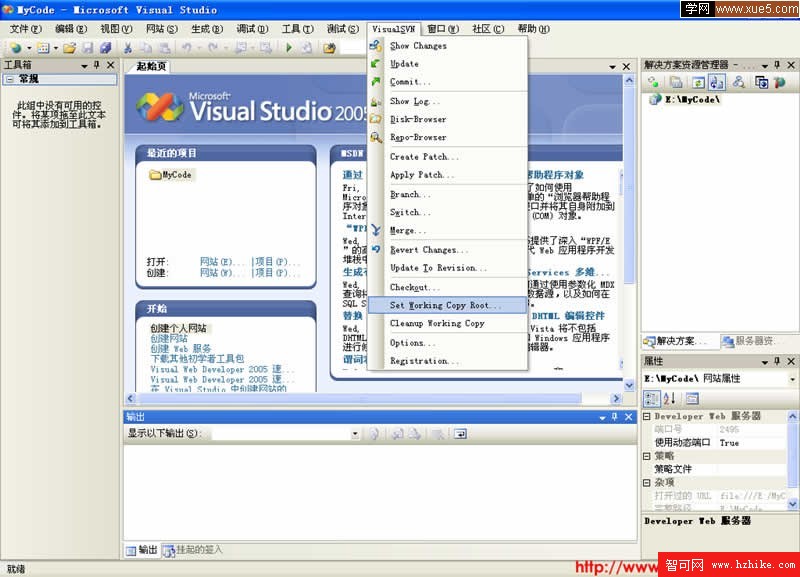
Task: Open the Properties object selector dropdown
Action: pos(792,379)
